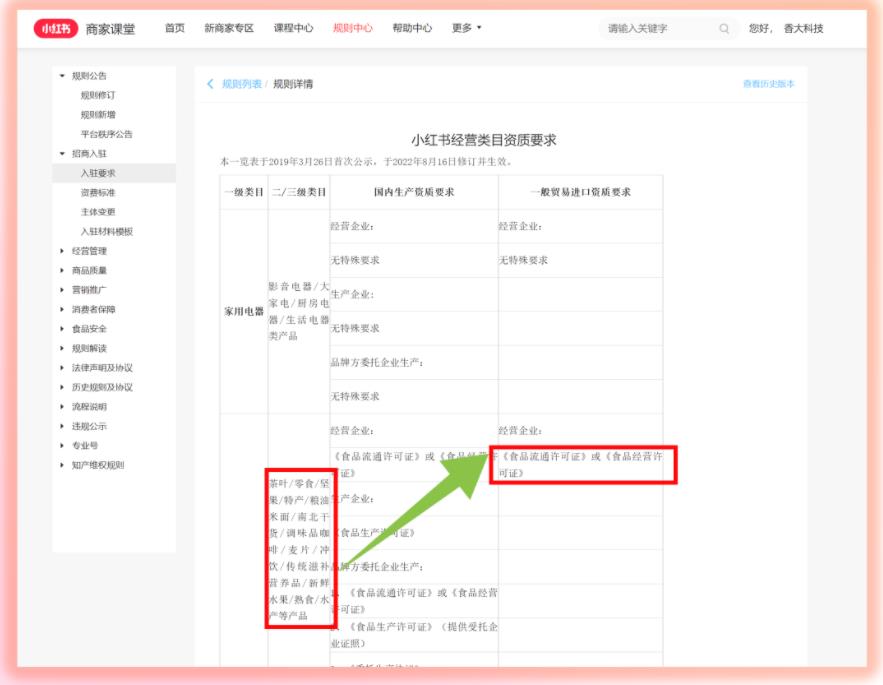The width and height of the screenshot is (883, 685).
Task: Open the 课程中心 nav item
Action: [x=293, y=28]
